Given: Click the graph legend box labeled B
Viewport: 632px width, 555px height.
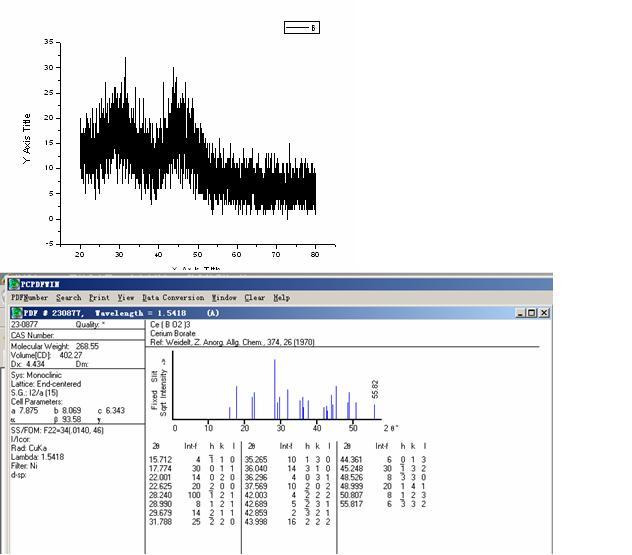Looking at the screenshot, I should [x=302, y=27].
